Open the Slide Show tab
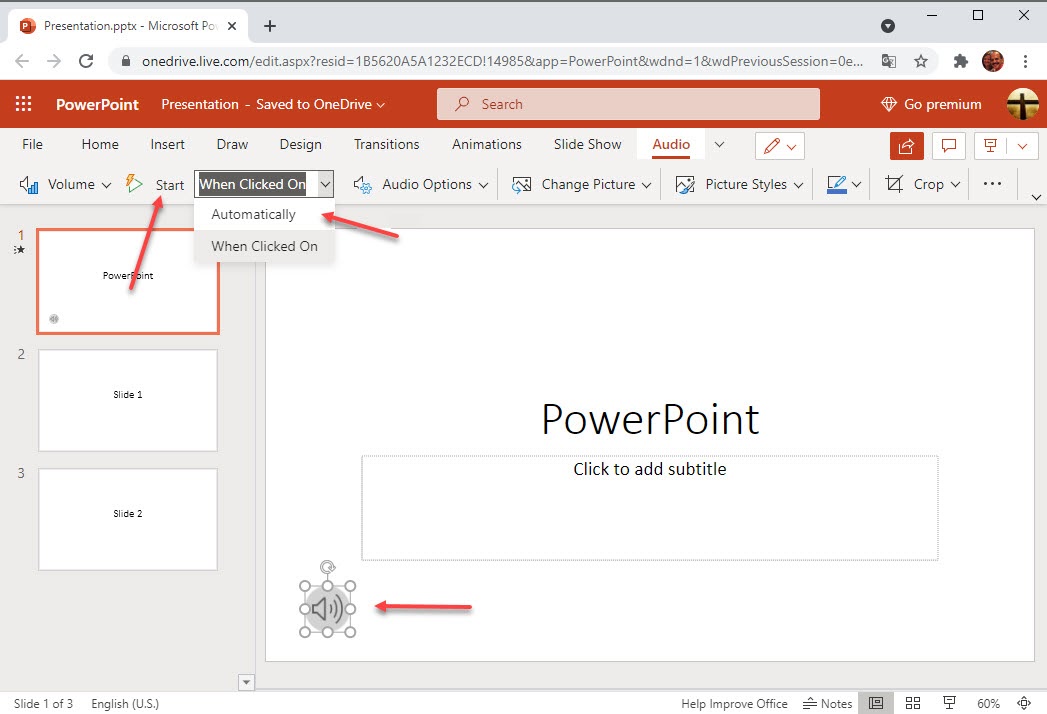The image size is (1047, 714). click(588, 144)
